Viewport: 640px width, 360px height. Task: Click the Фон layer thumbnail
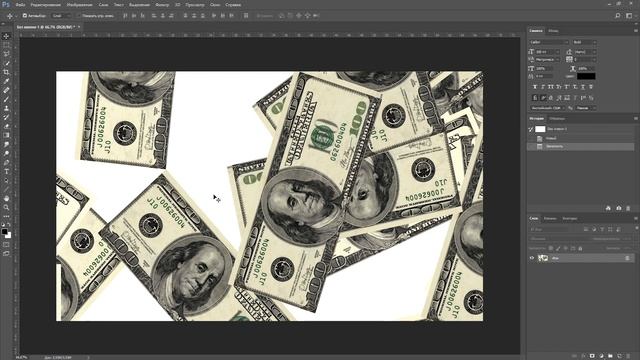click(543, 258)
